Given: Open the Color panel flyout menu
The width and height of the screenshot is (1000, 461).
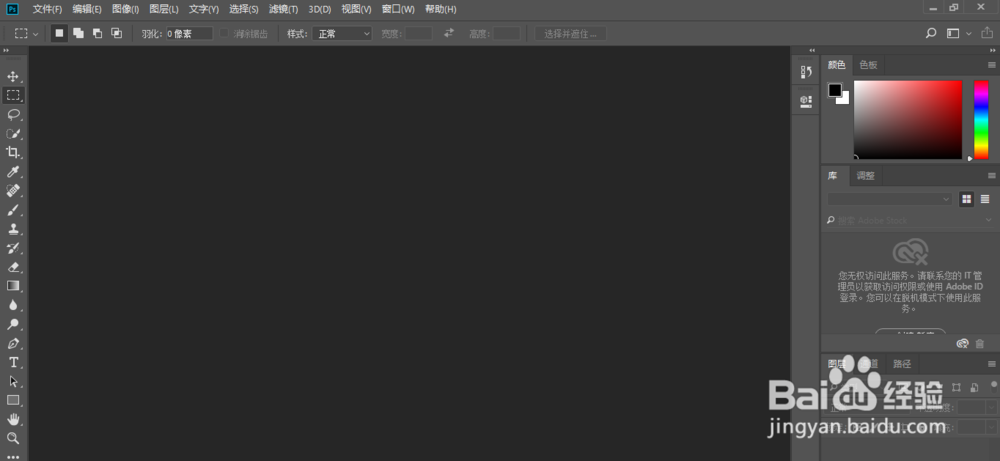Looking at the screenshot, I should [x=992, y=65].
